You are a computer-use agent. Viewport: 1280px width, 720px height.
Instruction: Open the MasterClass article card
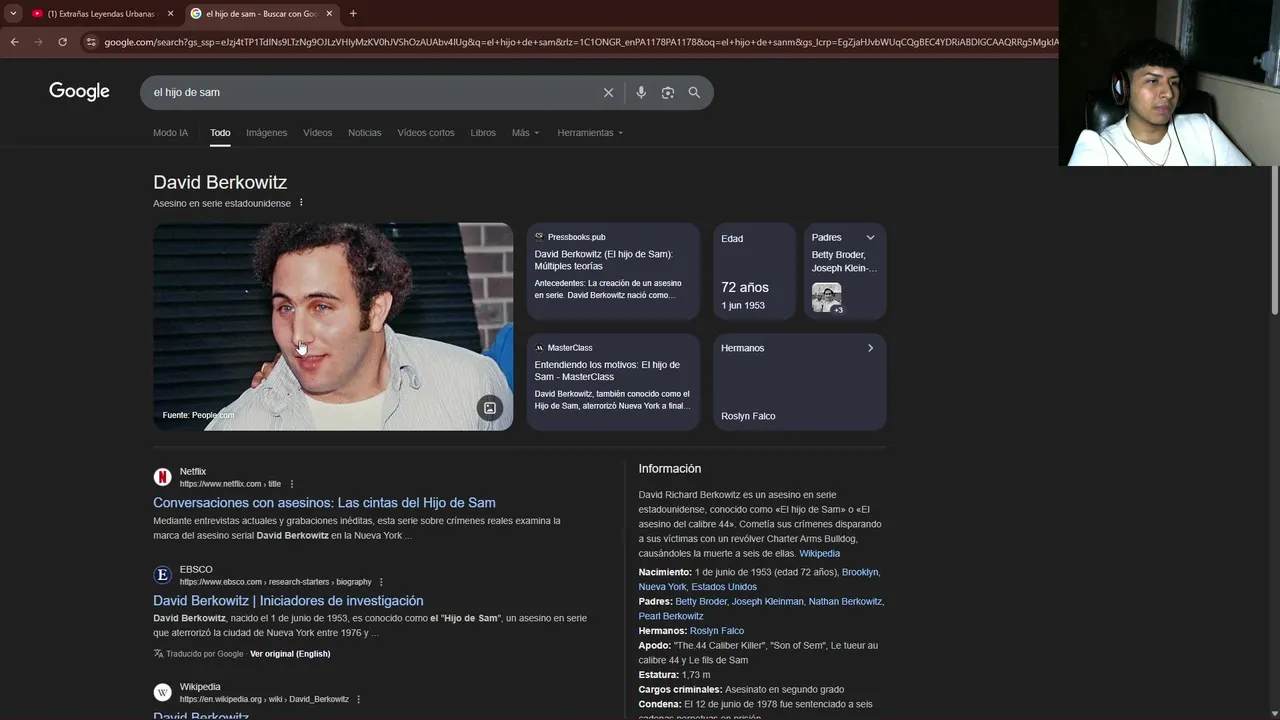coord(613,381)
